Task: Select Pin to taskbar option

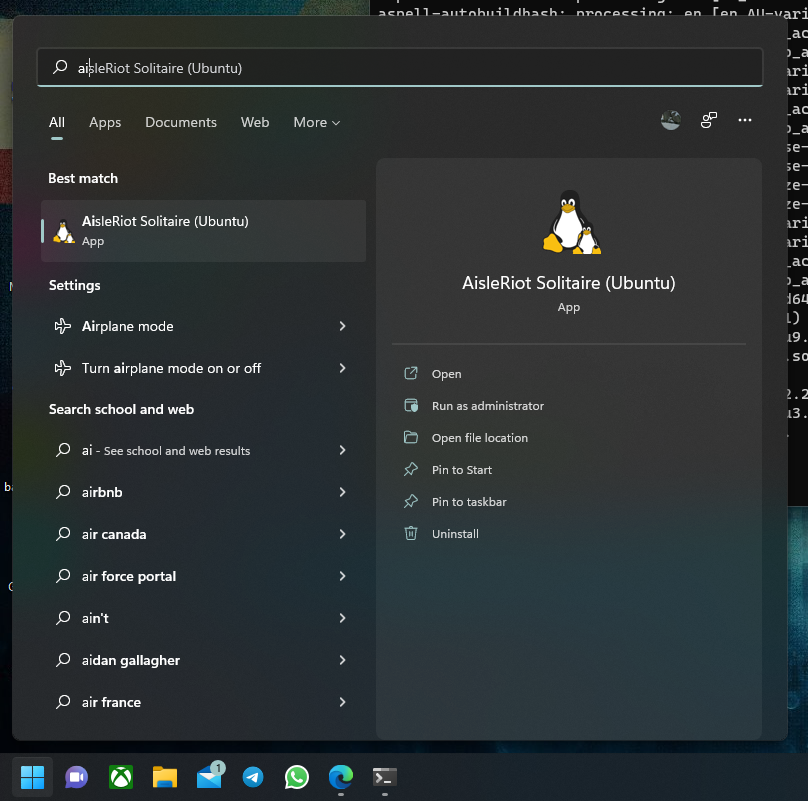Action: [468, 502]
